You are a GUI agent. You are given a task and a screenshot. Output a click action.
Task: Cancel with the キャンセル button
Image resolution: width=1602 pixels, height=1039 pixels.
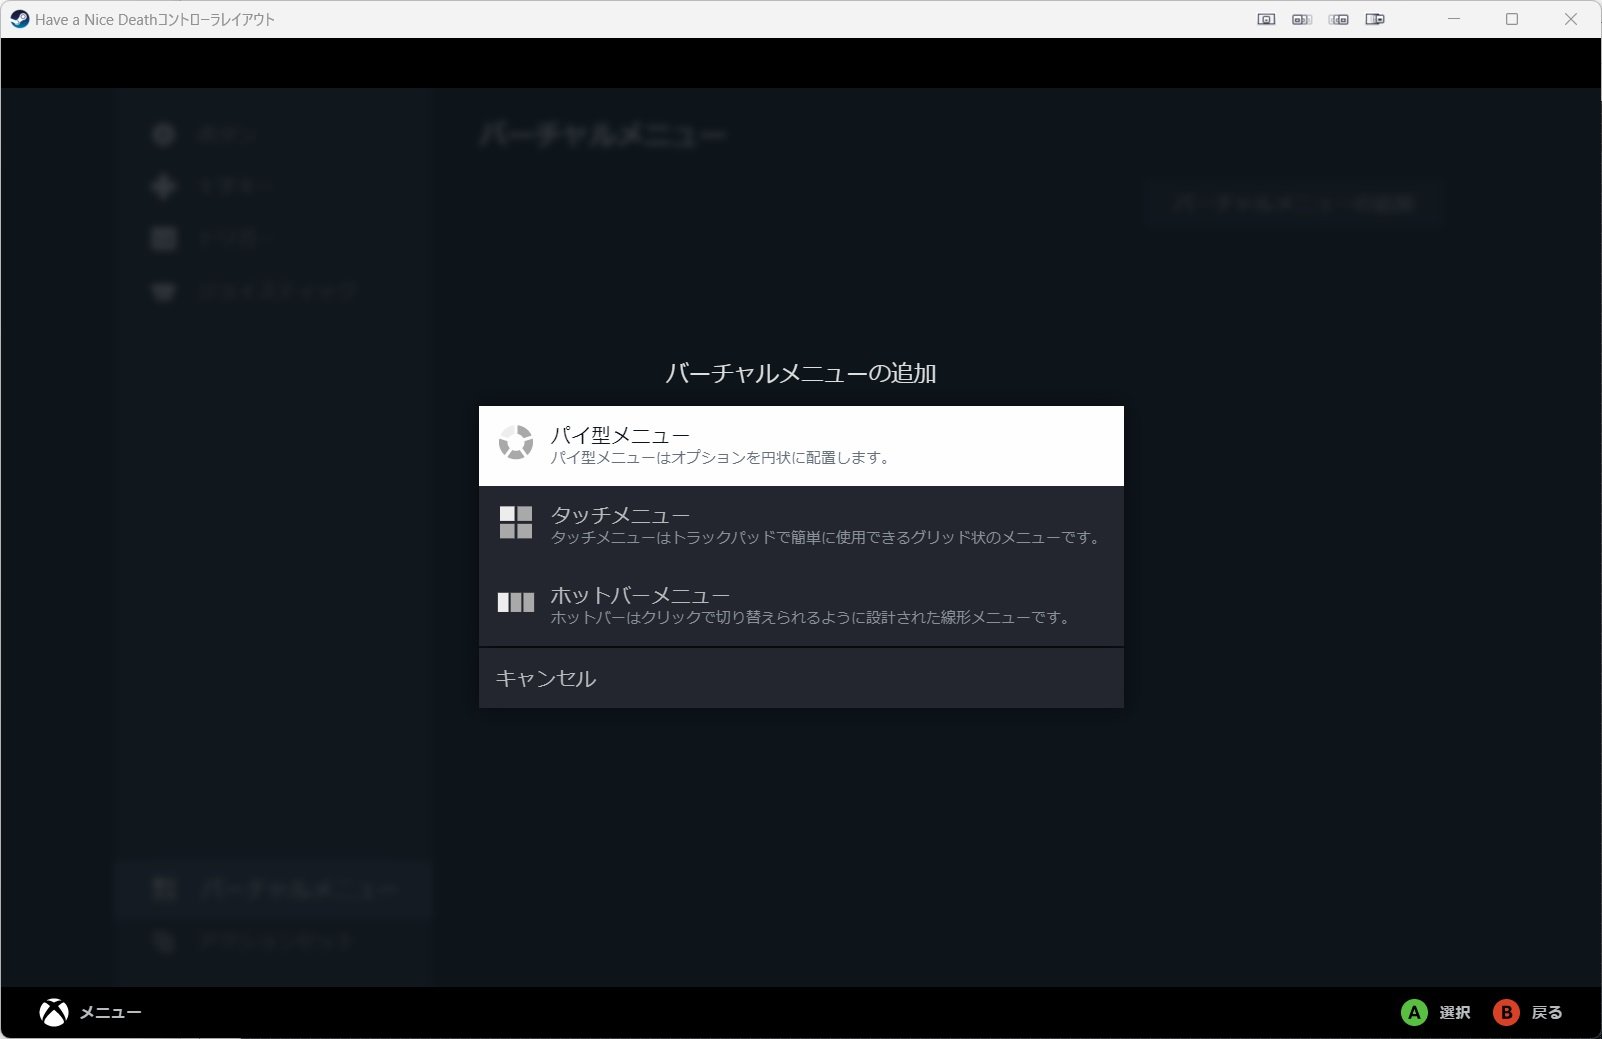pos(801,678)
